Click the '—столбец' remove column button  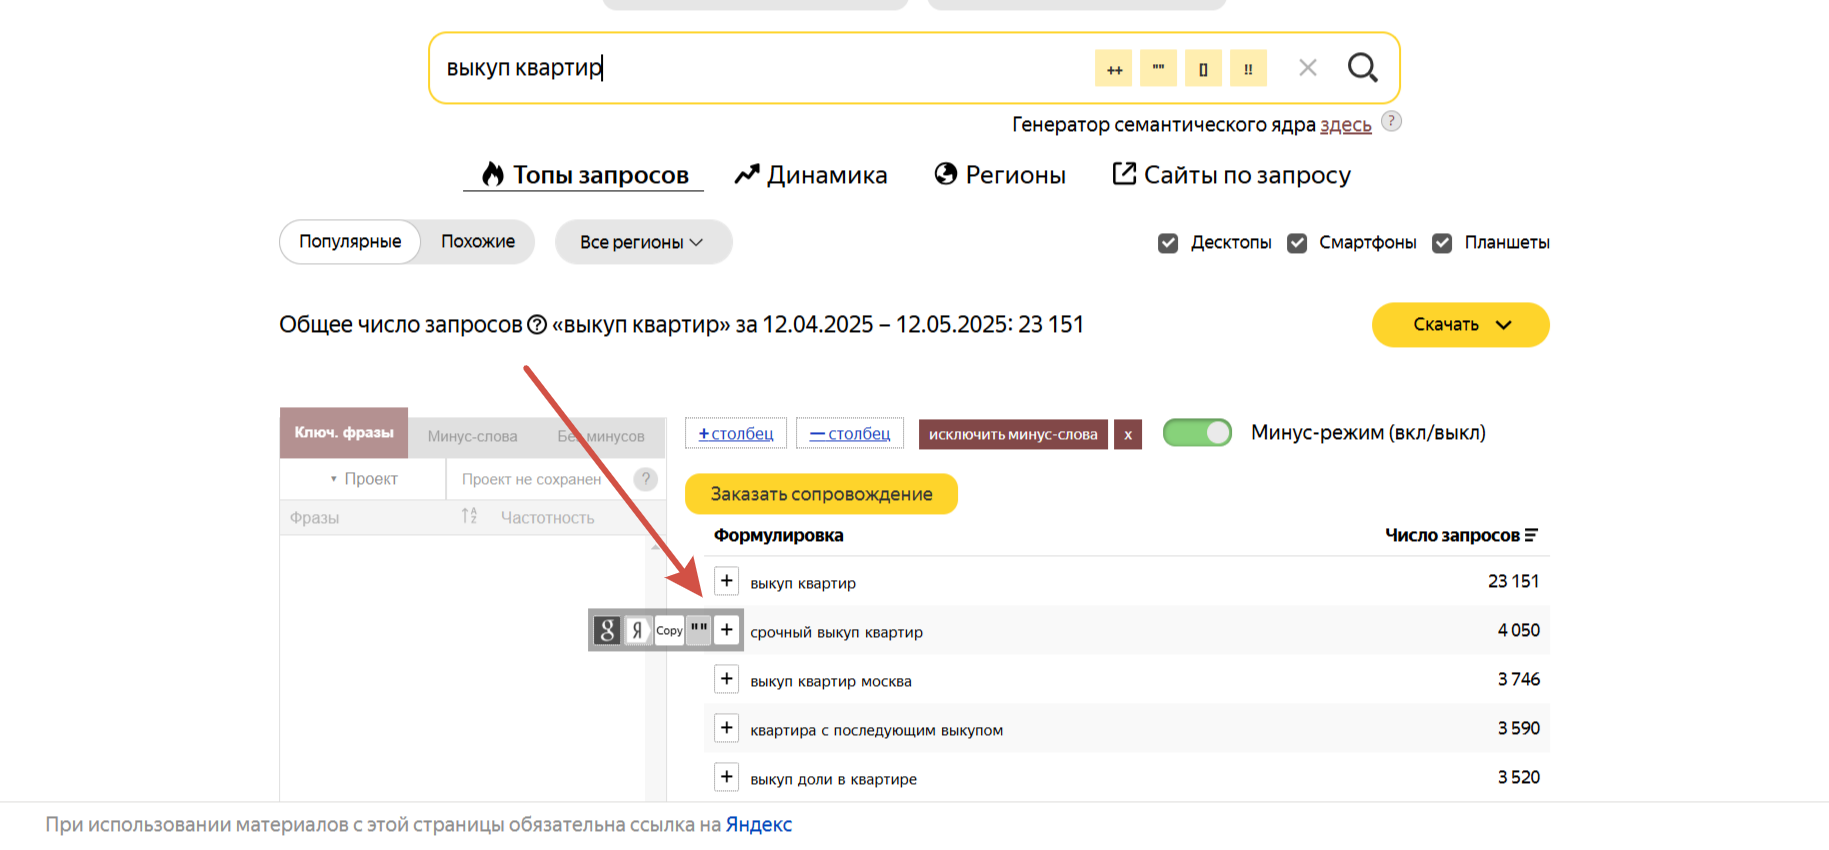click(850, 434)
